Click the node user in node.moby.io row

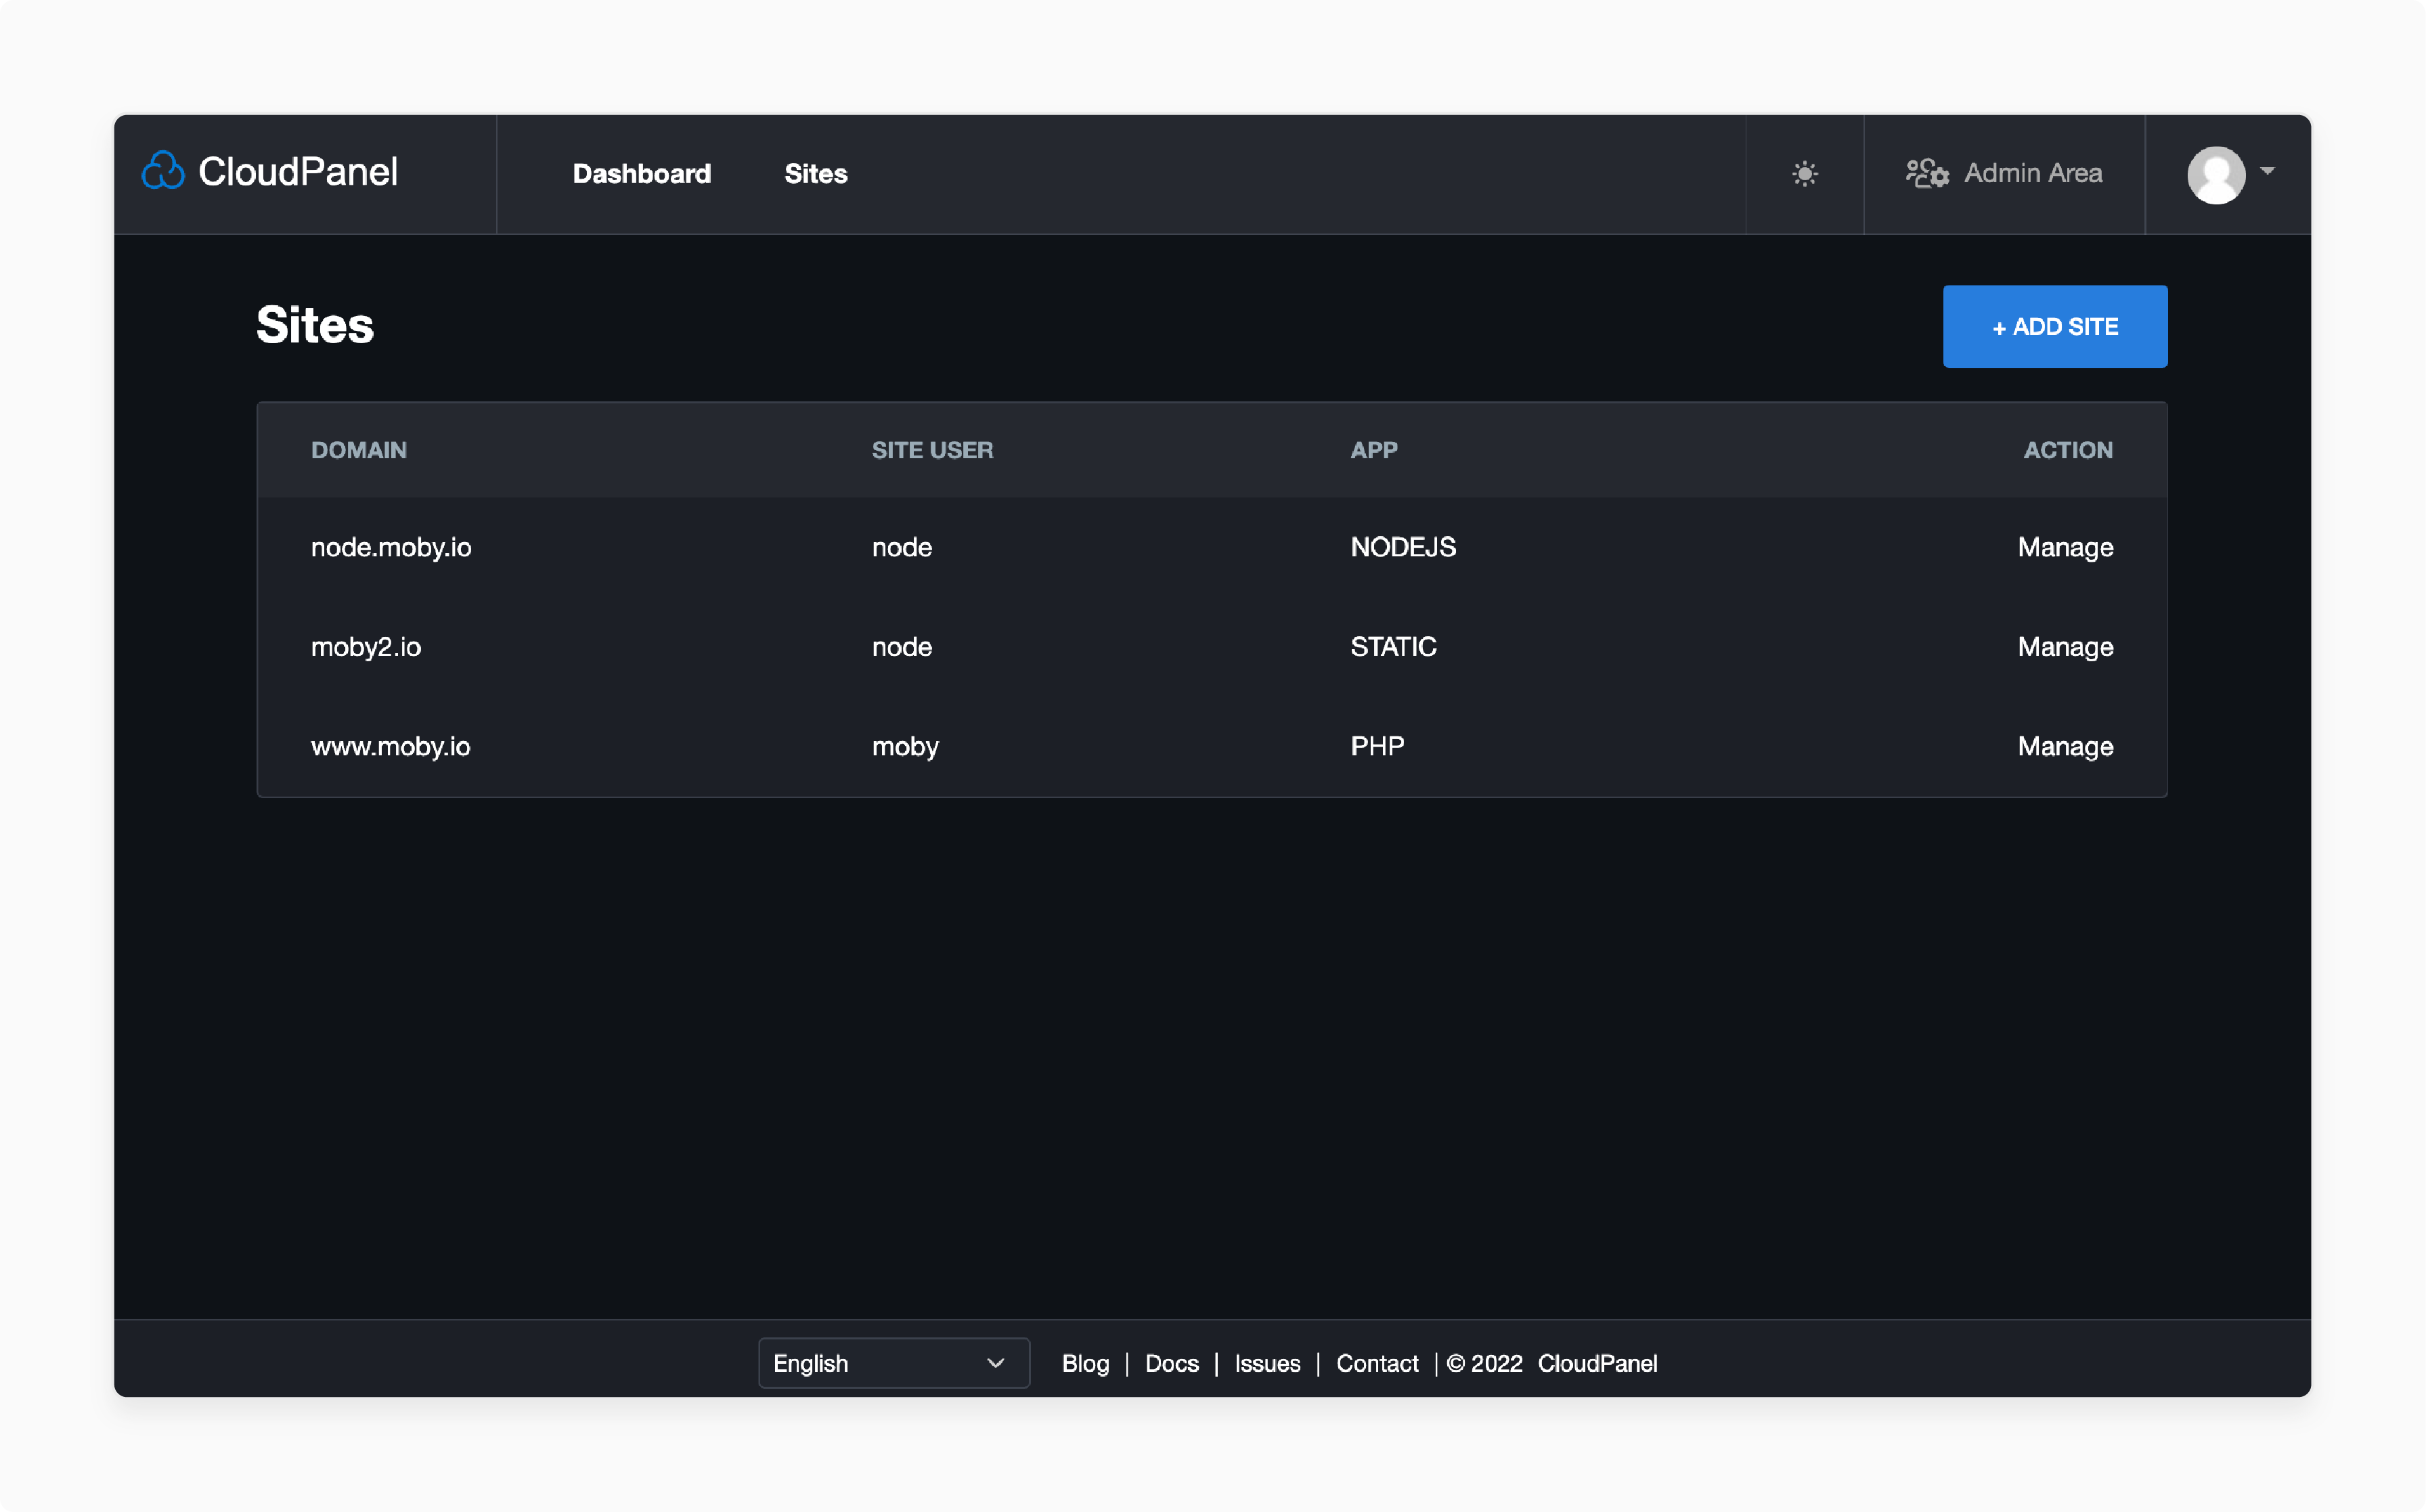tap(902, 547)
